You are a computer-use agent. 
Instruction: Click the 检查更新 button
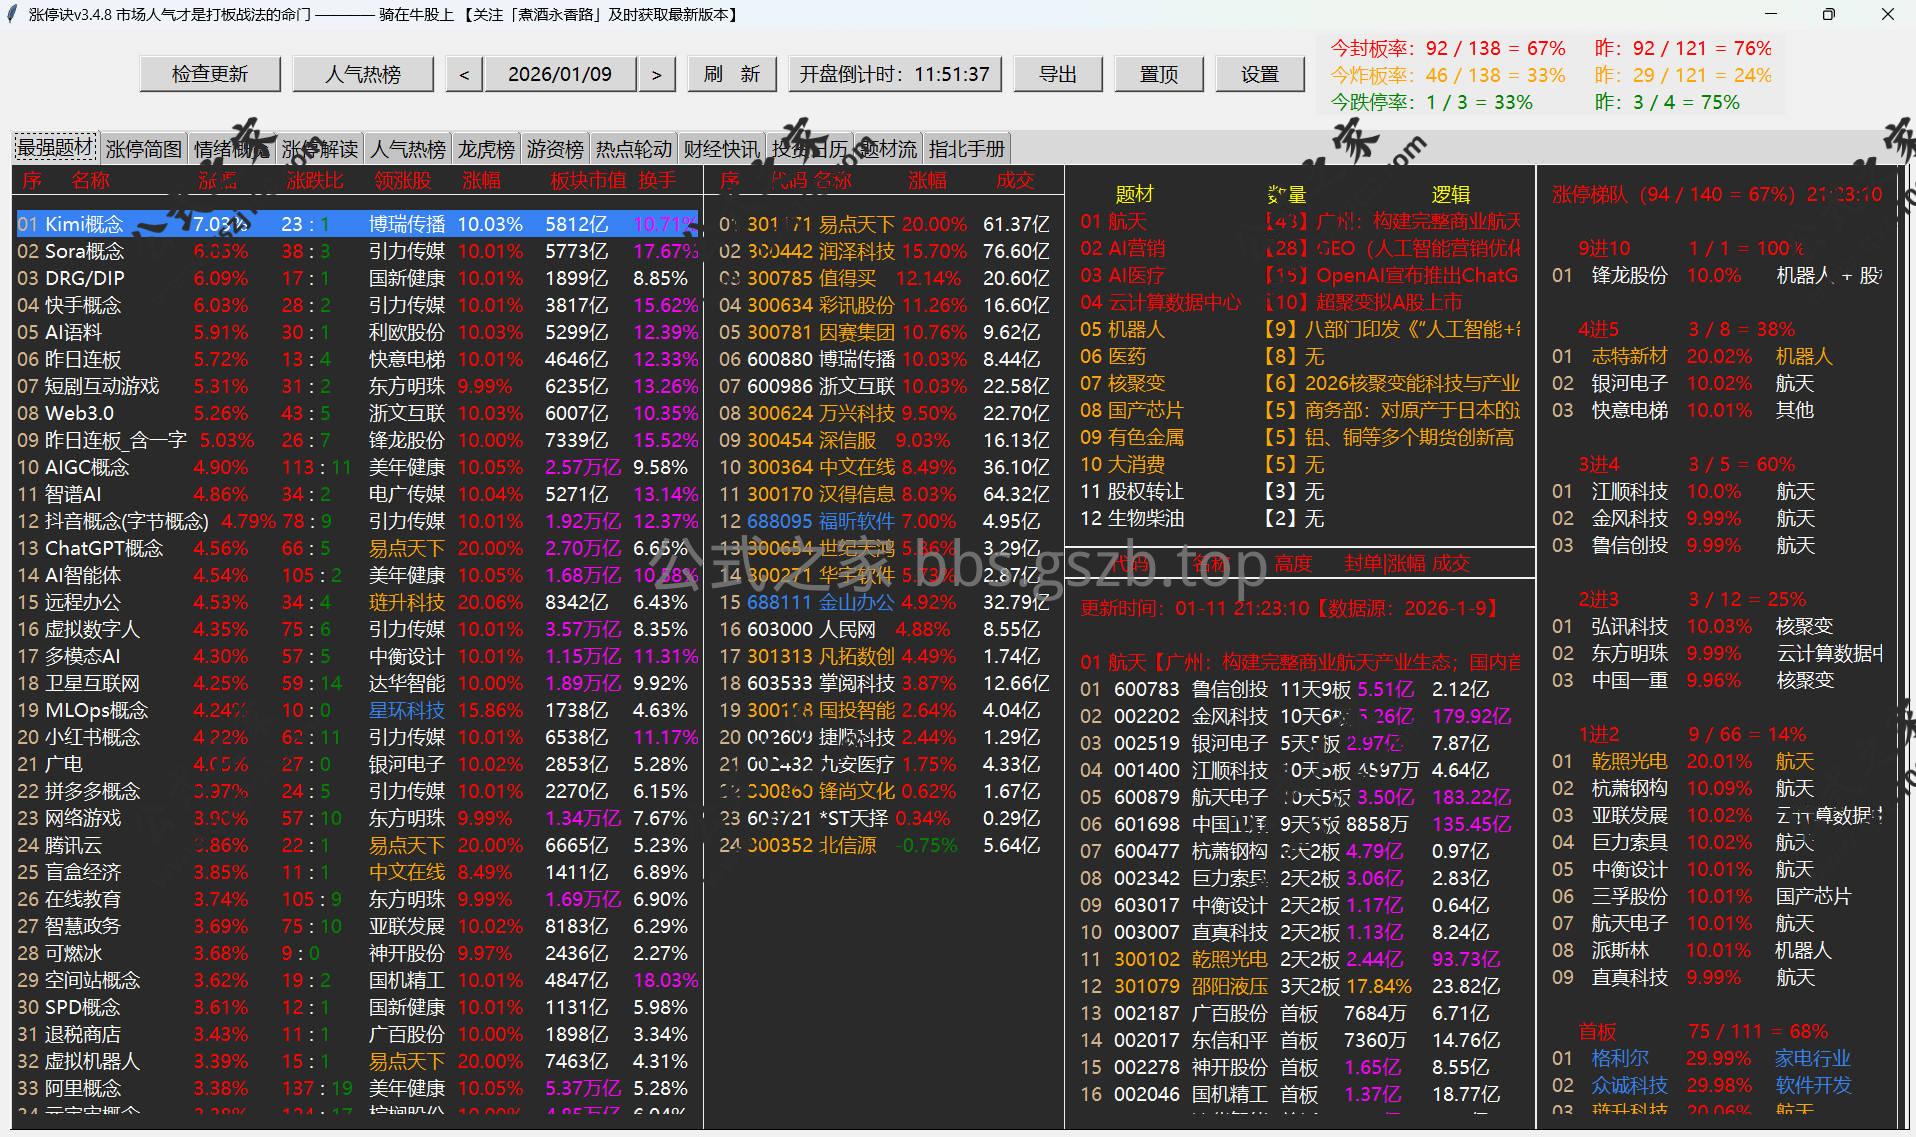click(210, 74)
